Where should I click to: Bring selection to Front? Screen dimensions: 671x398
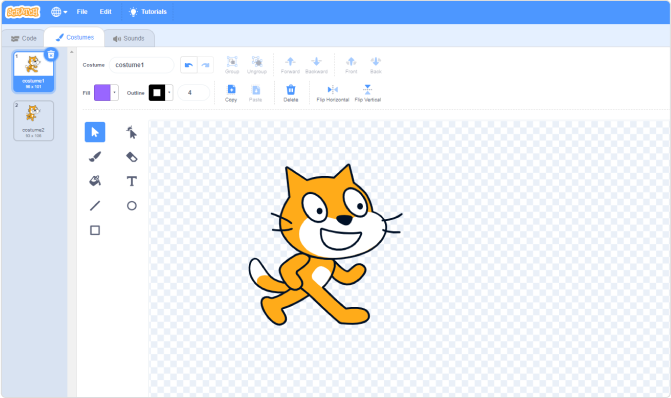pos(351,65)
